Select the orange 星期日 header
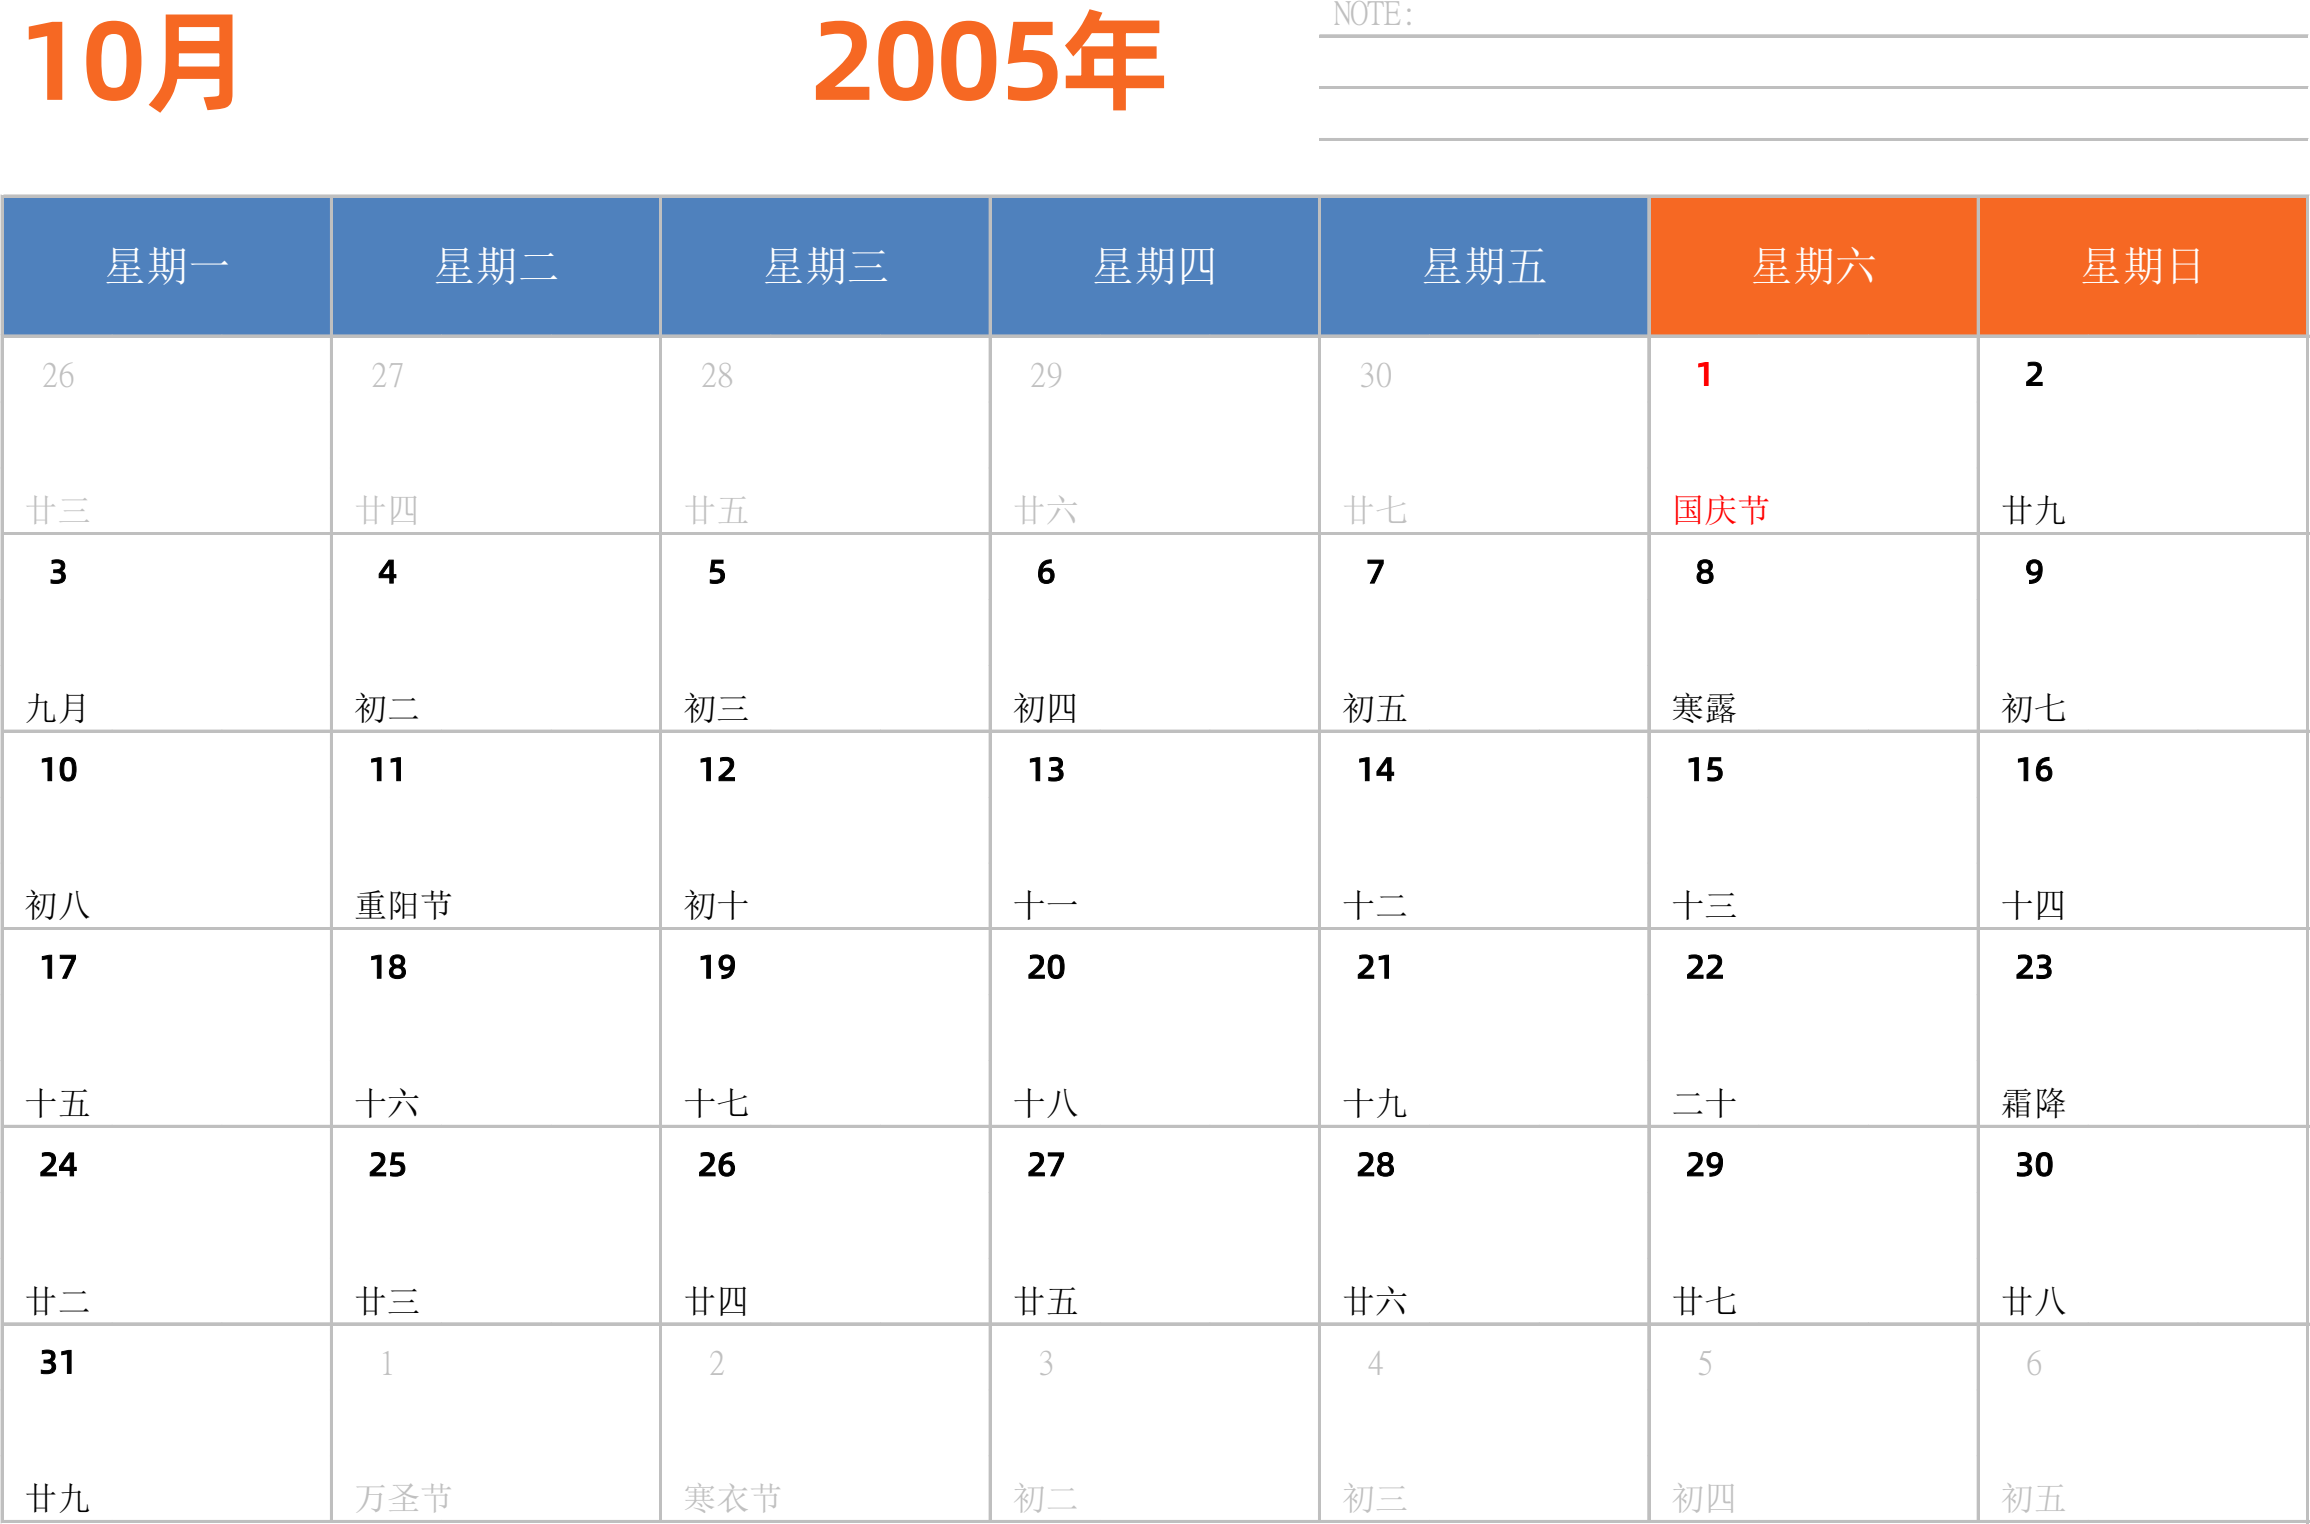 pos(2143,267)
